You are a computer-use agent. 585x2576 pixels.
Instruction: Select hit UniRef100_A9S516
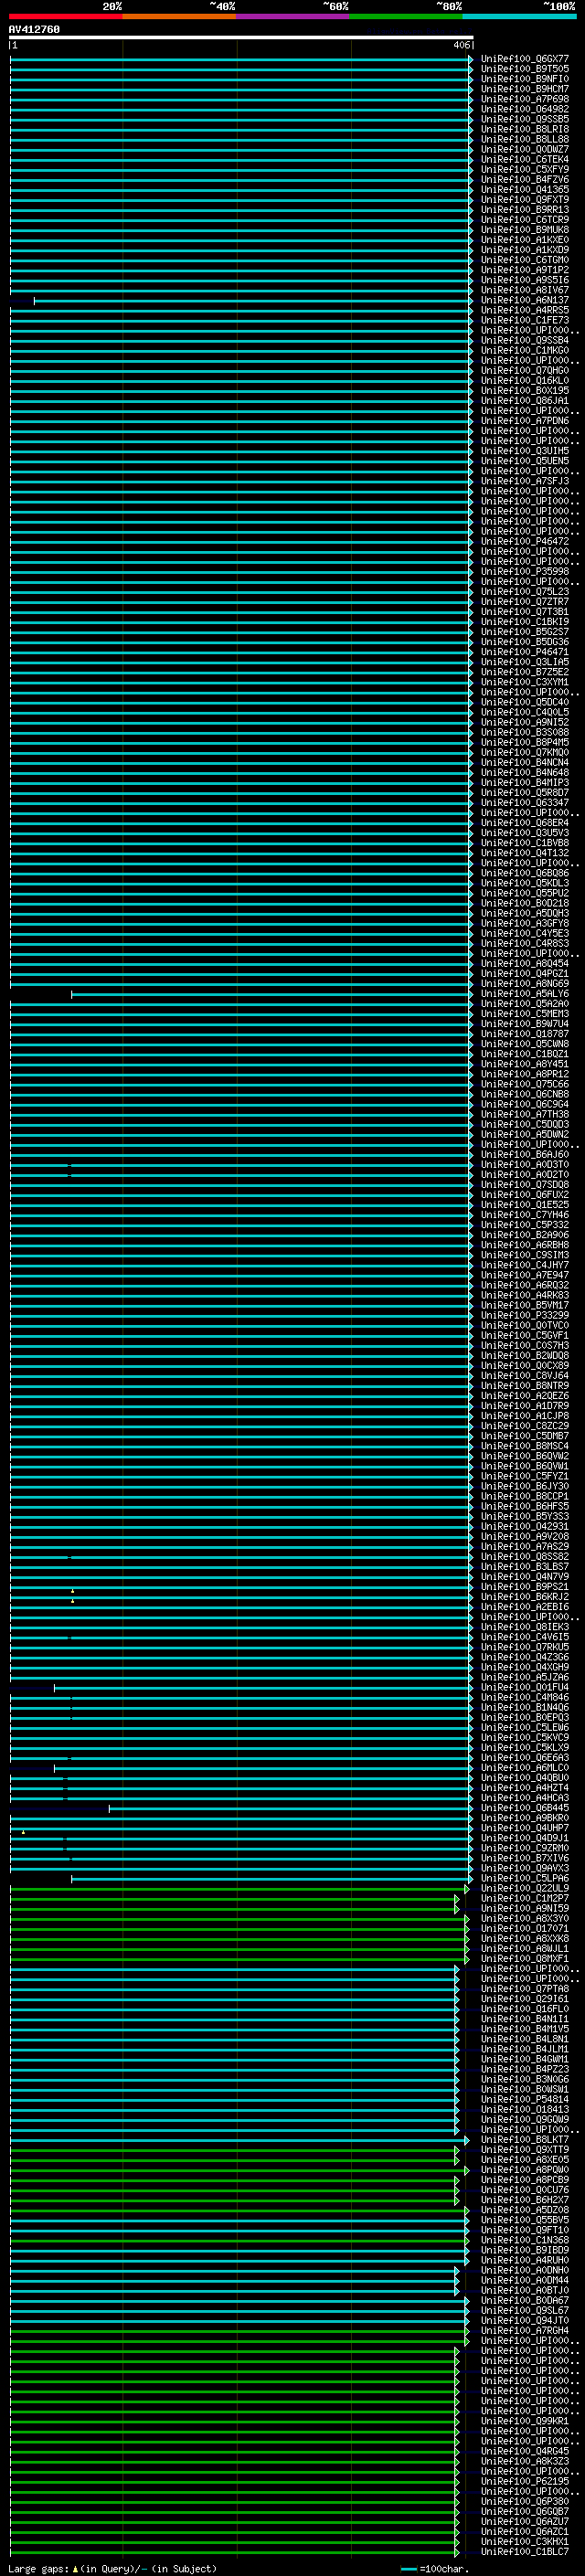click(x=525, y=280)
